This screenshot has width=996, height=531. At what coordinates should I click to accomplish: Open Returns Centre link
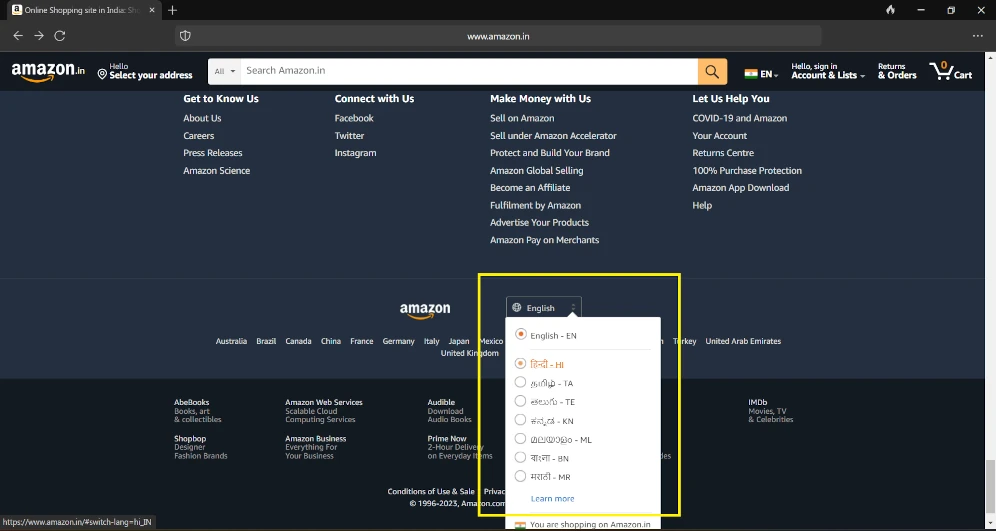(x=723, y=153)
